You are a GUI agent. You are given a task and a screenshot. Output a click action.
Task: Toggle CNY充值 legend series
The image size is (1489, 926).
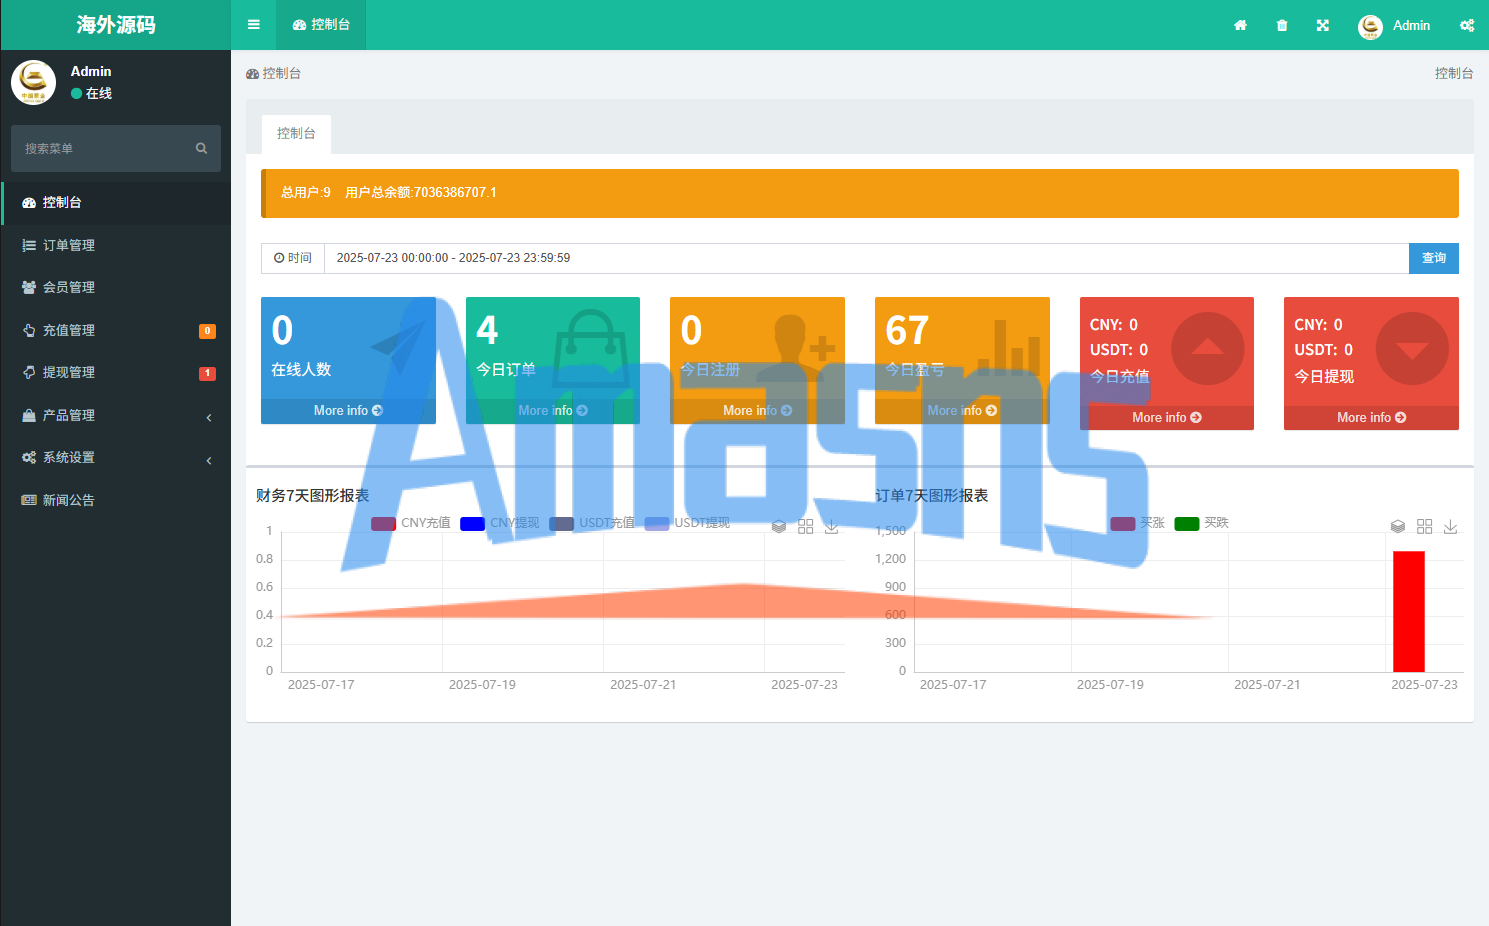[x=410, y=523]
